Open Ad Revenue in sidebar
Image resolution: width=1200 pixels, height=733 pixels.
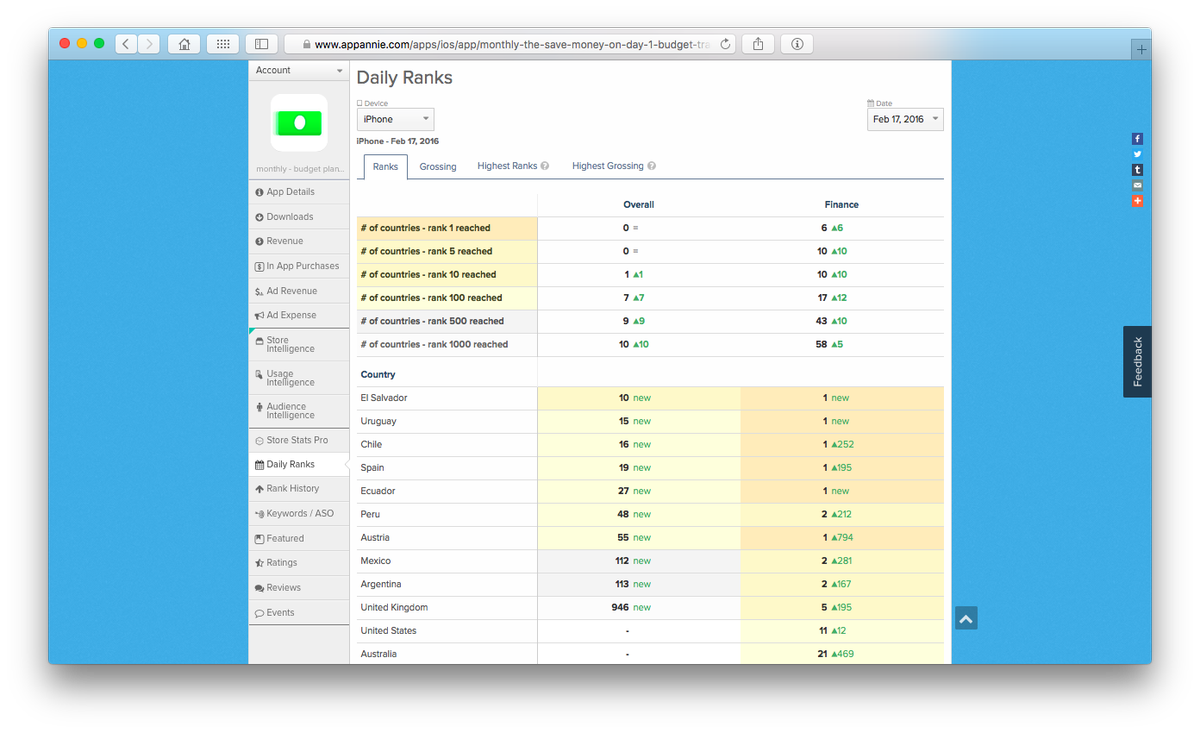click(299, 291)
